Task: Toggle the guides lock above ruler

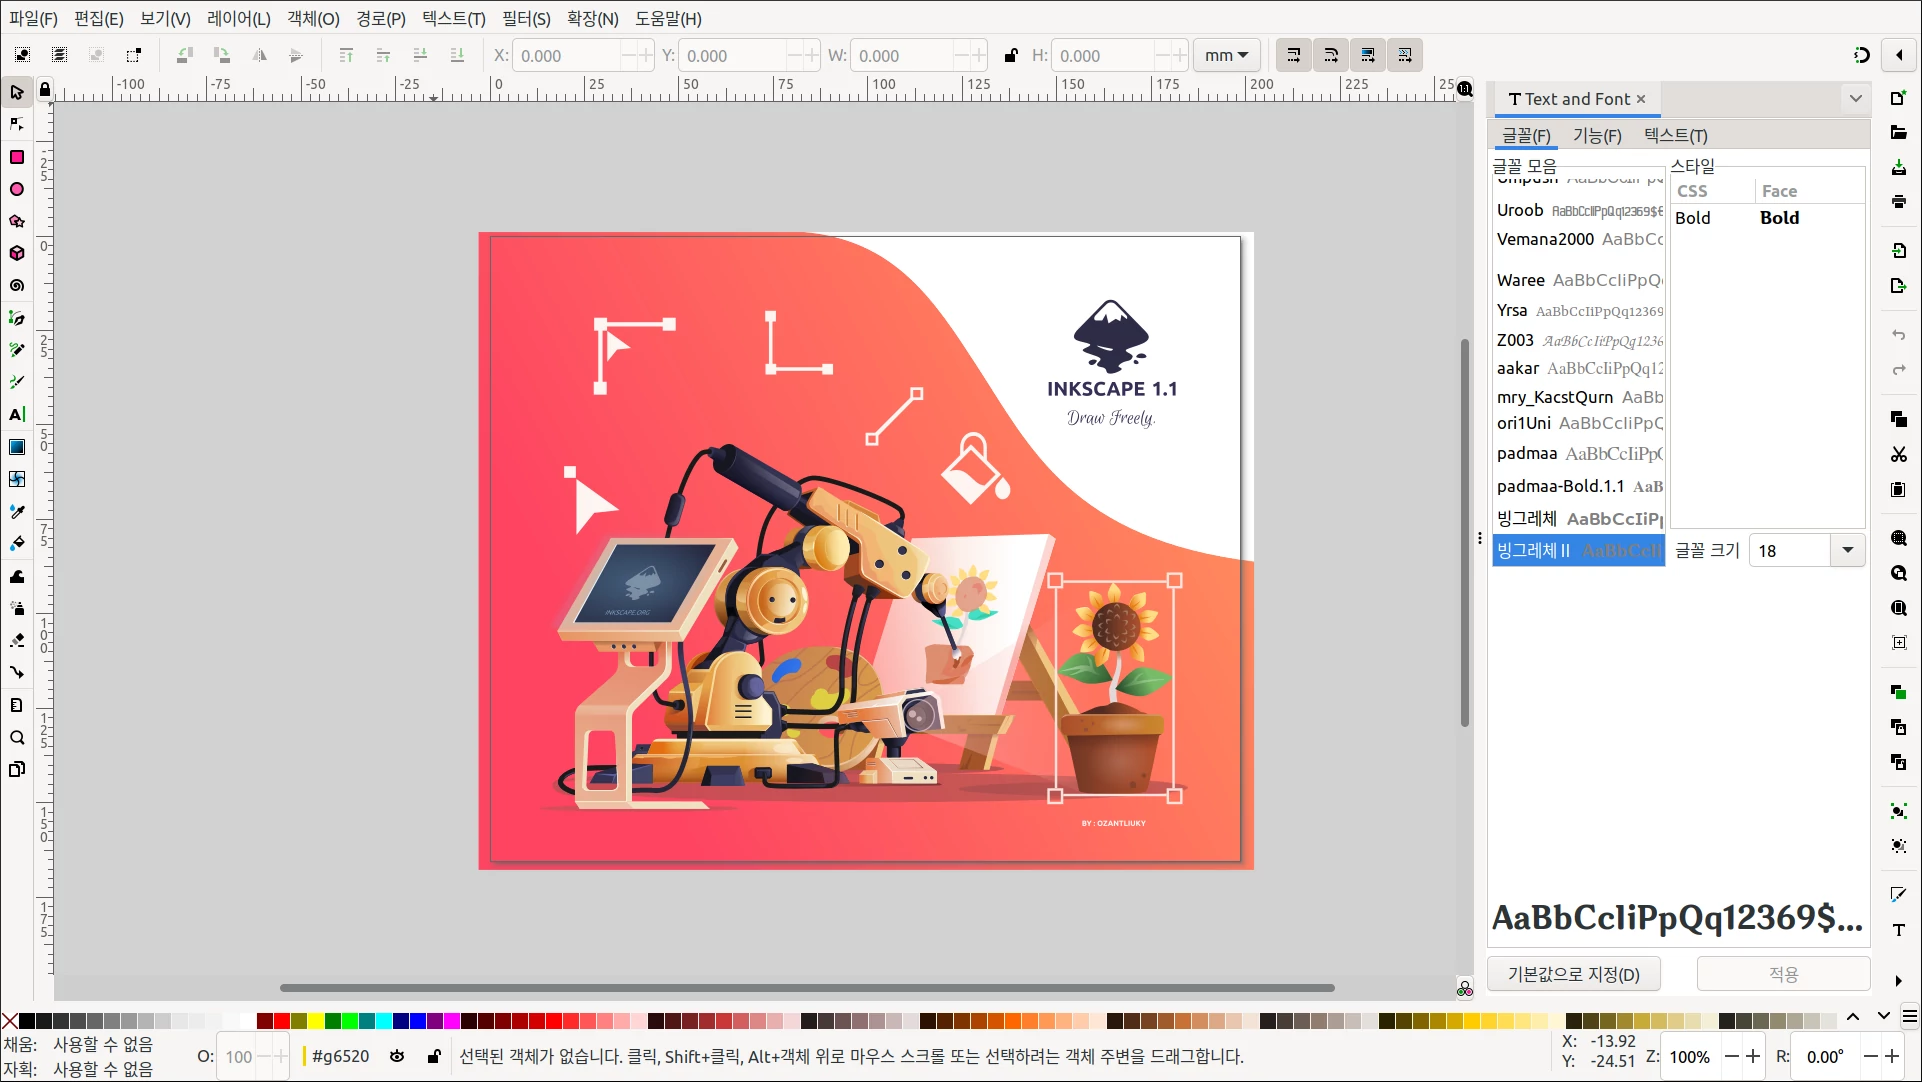Action: coord(44,90)
